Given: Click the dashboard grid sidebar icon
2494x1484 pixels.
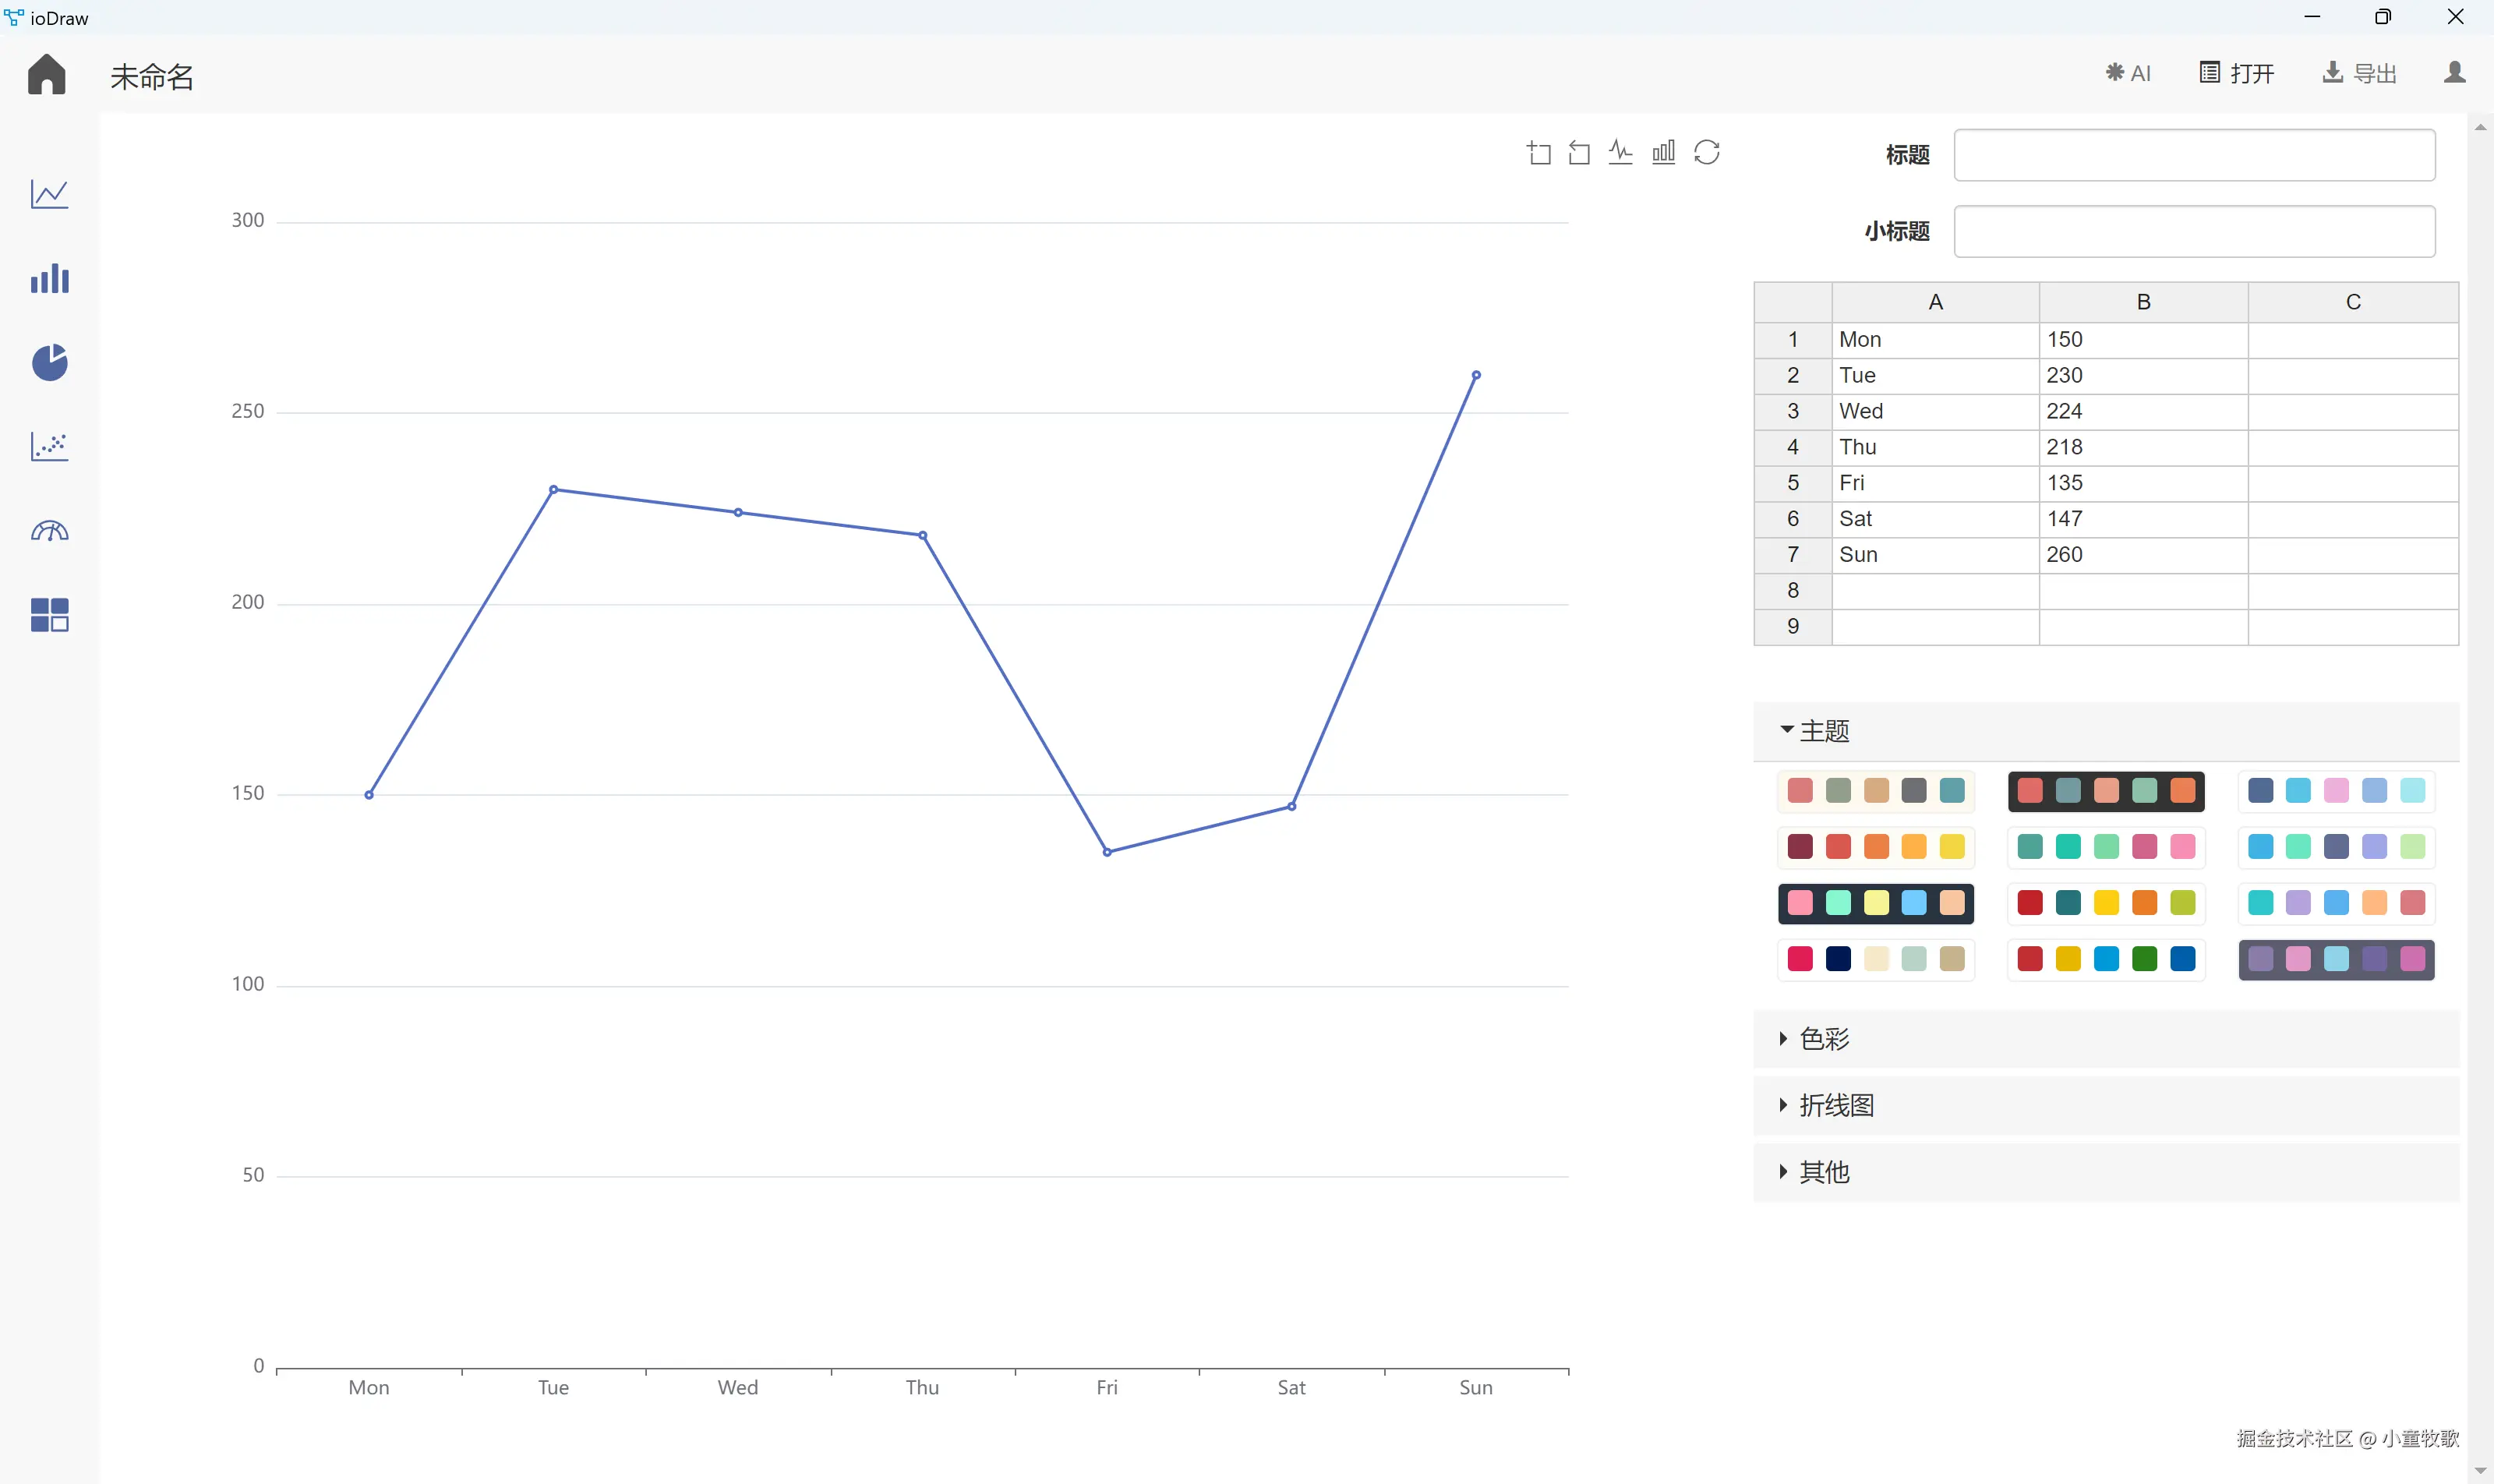Looking at the screenshot, I should 49,614.
